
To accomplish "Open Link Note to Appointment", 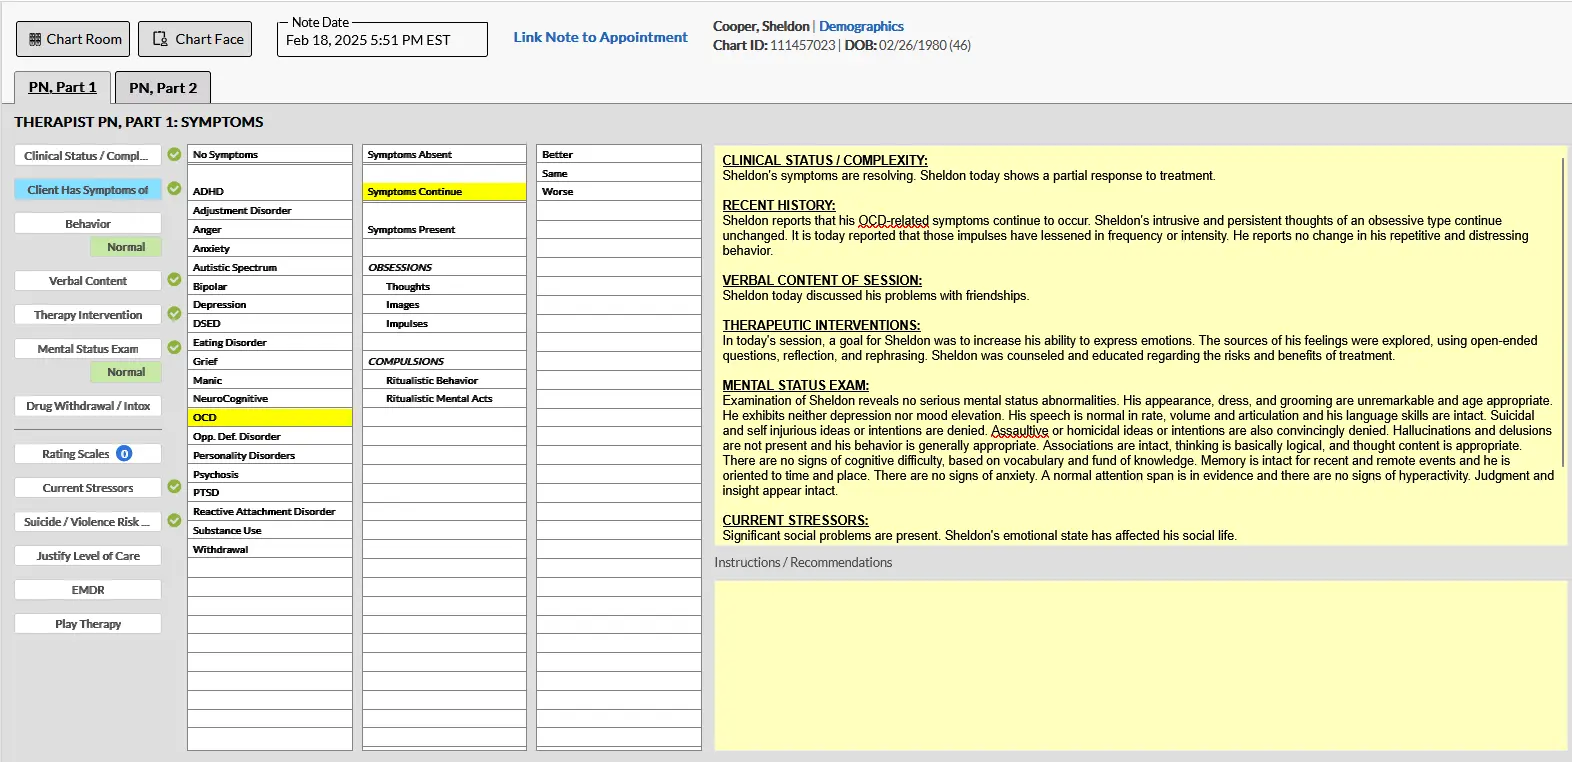I will (x=600, y=37).
